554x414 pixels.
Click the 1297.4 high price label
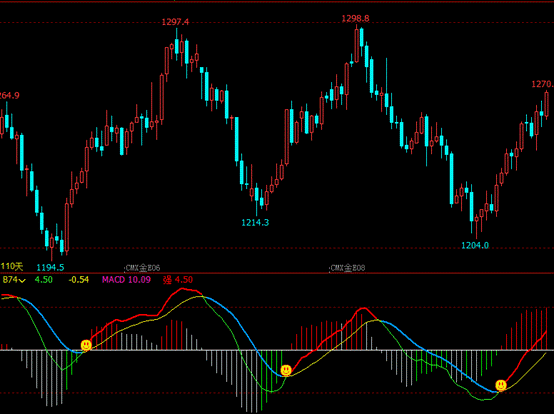(x=175, y=22)
